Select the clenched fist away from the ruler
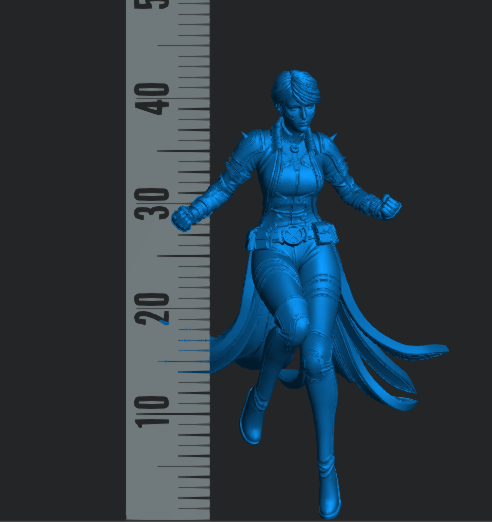This screenshot has height=522, width=492. pyautogui.click(x=390, y=207)
